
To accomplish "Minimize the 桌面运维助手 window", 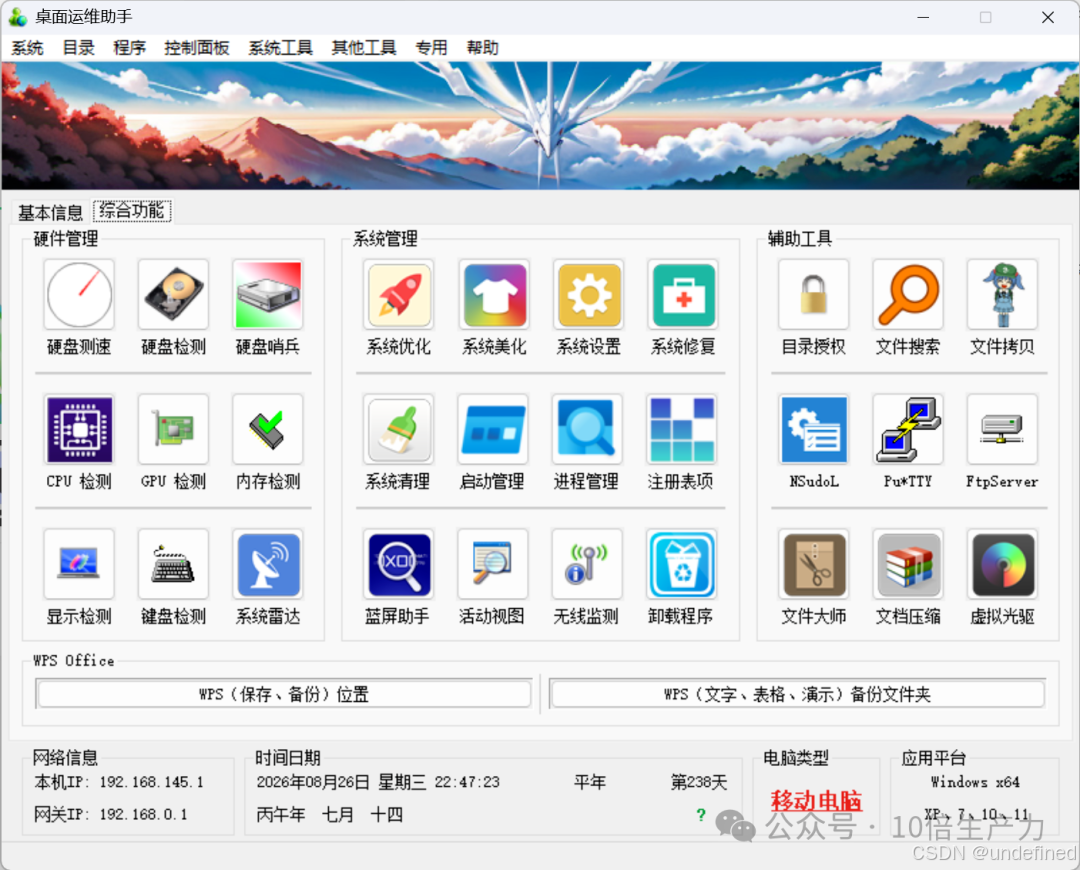I will tap(924, 17).
